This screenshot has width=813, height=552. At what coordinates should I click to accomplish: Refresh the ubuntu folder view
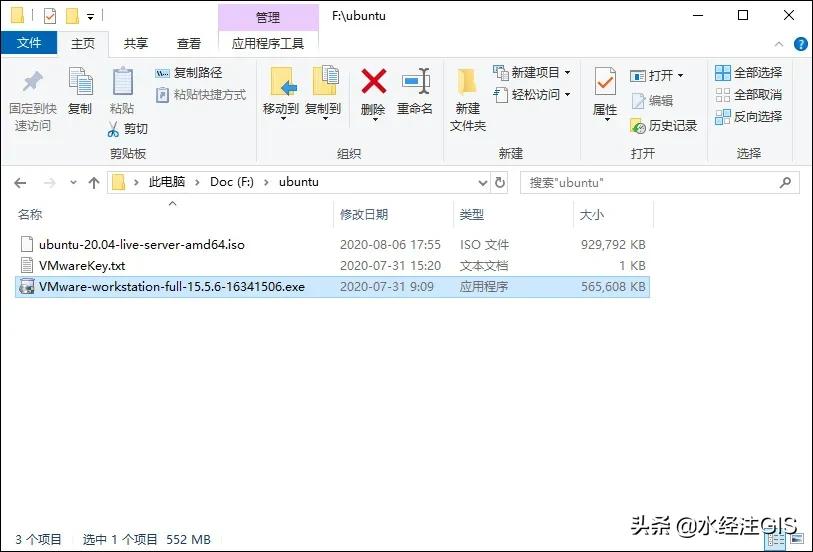(500, 182)
